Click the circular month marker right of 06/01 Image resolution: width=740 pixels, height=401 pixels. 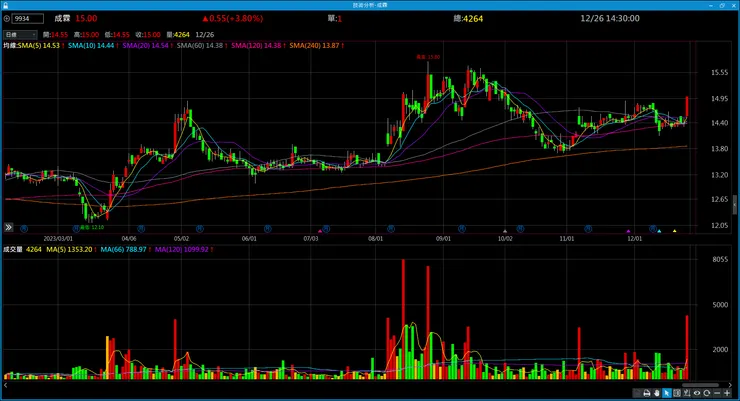coord(268,229)
